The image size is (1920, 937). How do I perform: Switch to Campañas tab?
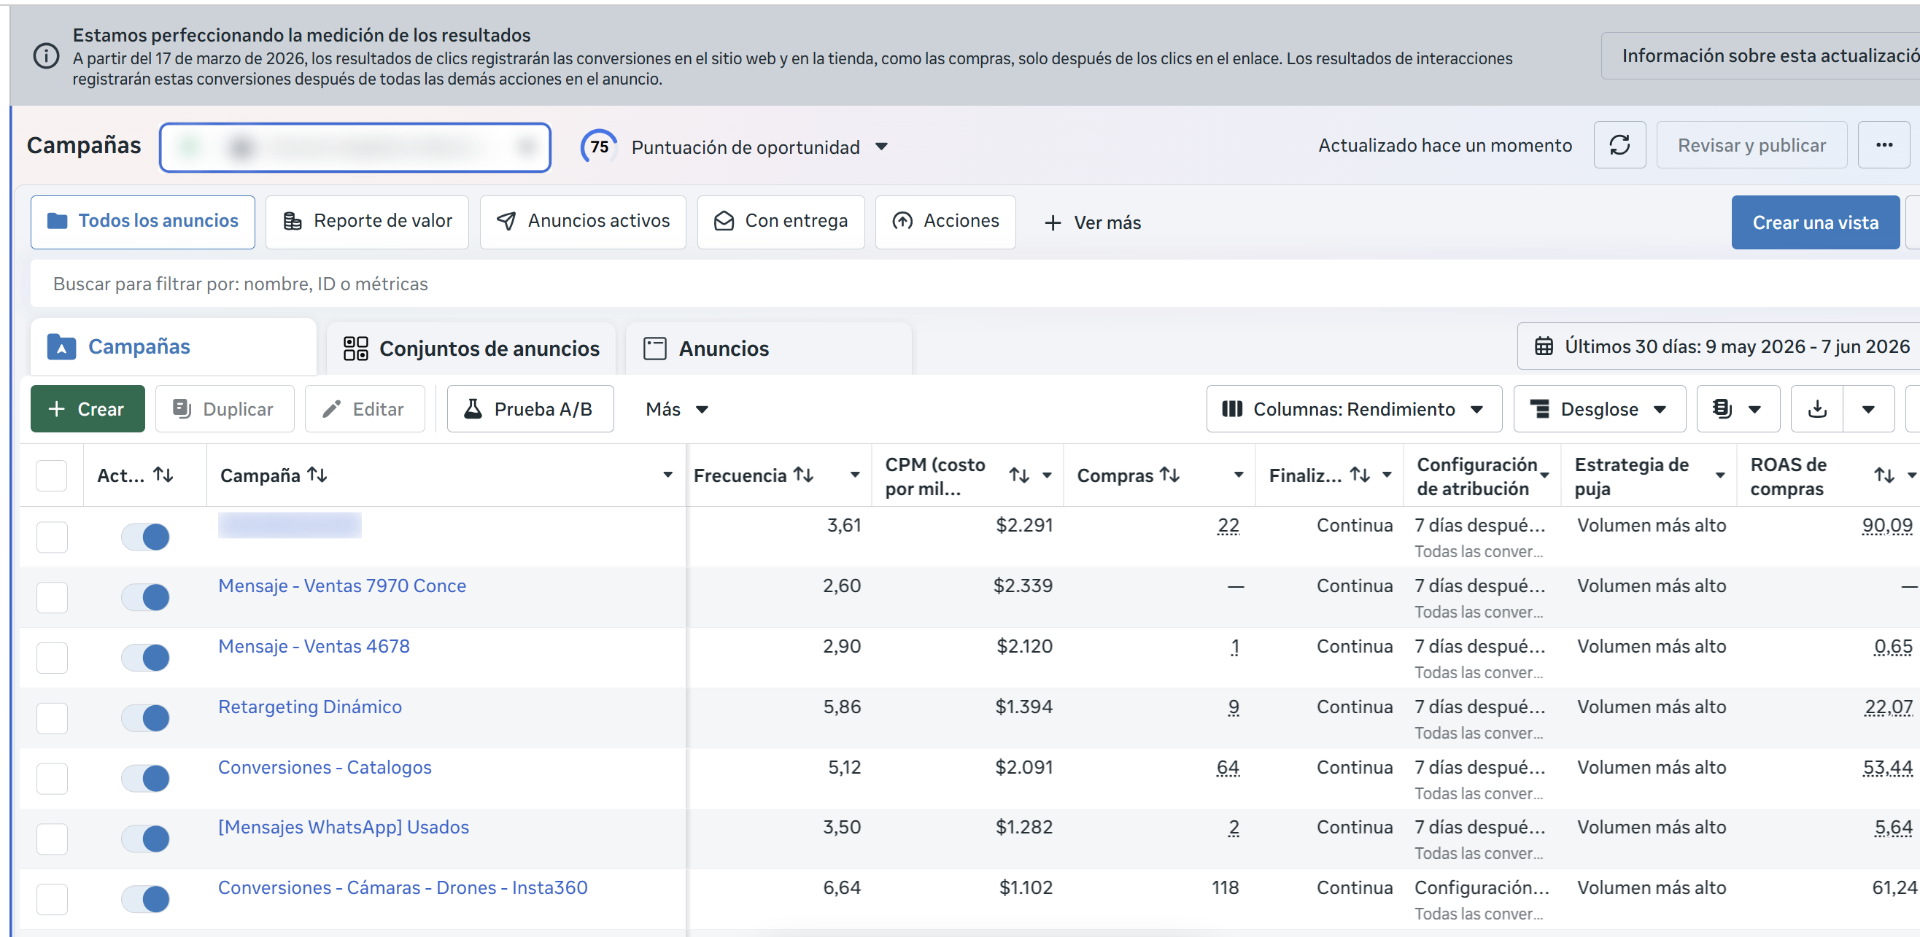(173, 346)
